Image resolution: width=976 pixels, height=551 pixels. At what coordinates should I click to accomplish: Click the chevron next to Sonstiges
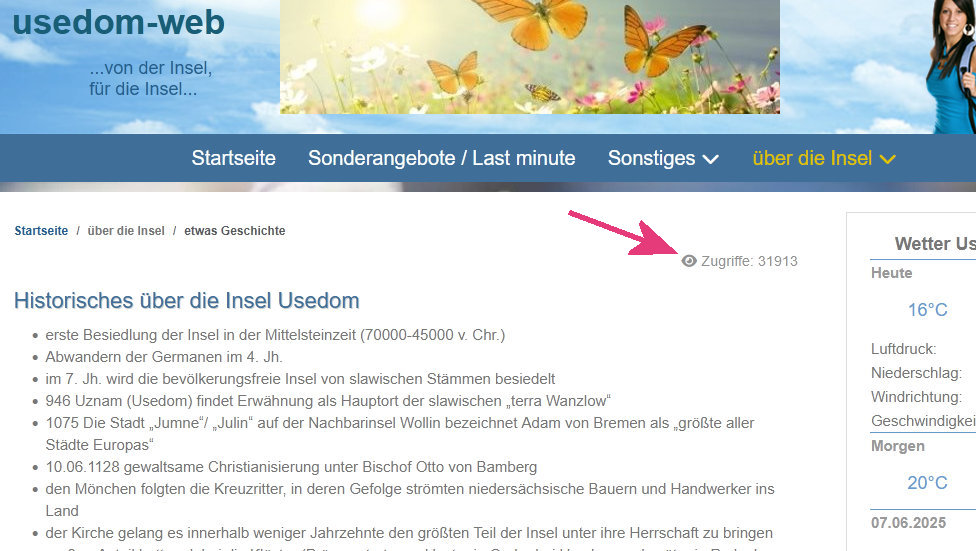point(711,159)
